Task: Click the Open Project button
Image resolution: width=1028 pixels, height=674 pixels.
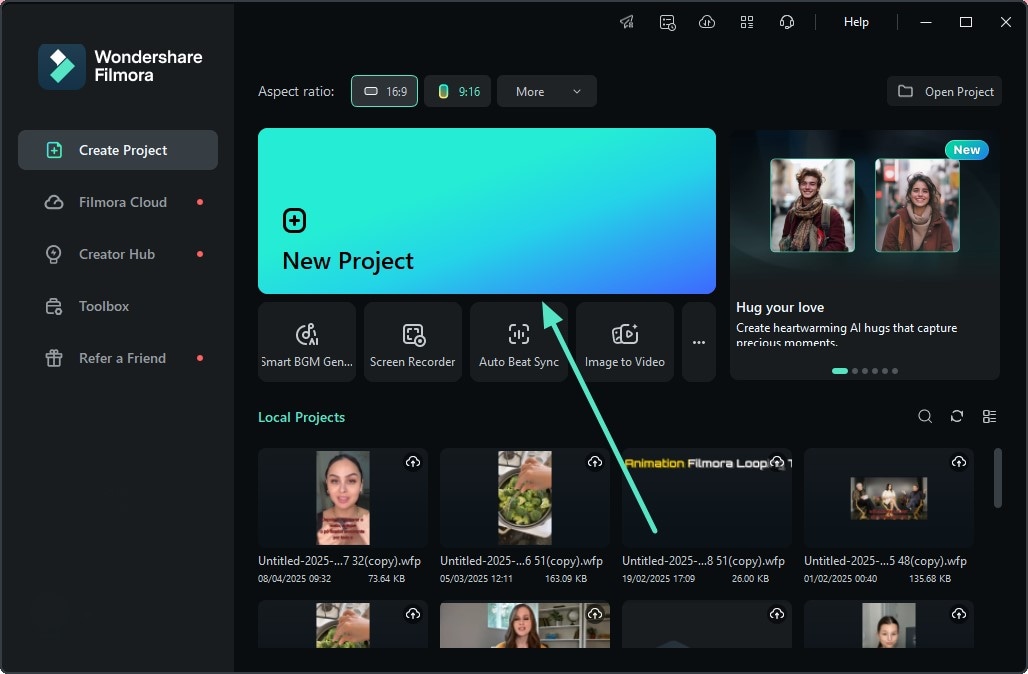Action: [945, 91]
